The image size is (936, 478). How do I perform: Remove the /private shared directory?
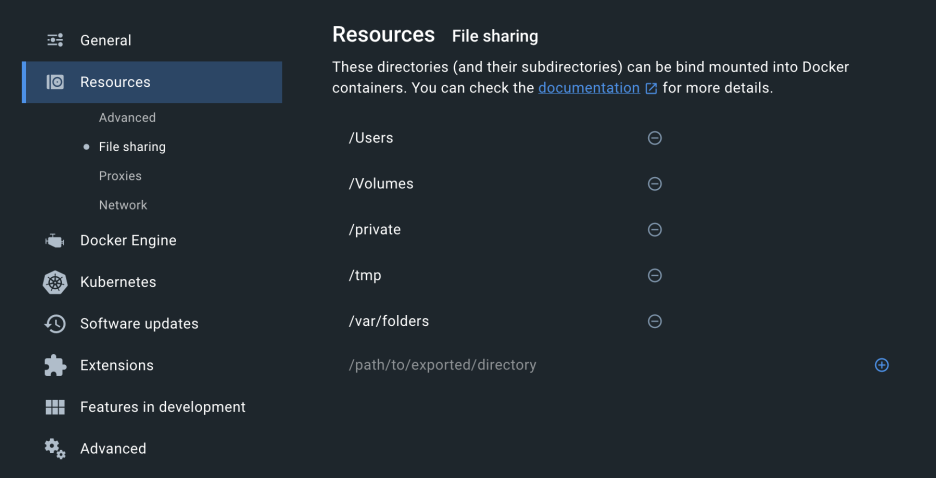[x=655, y=230]
